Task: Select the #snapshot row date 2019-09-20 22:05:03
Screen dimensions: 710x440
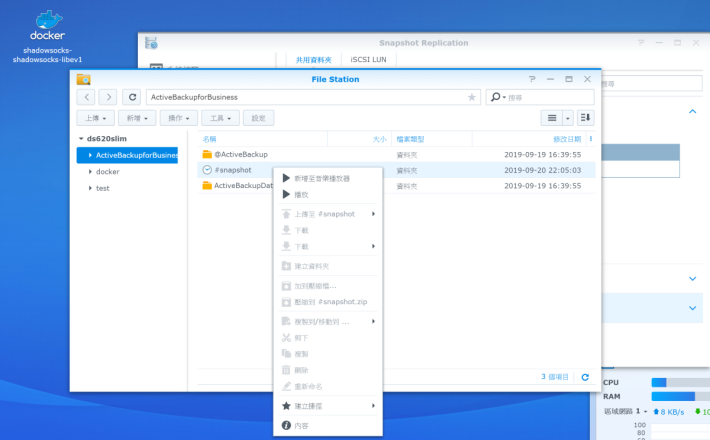Action: coord(542,170)
